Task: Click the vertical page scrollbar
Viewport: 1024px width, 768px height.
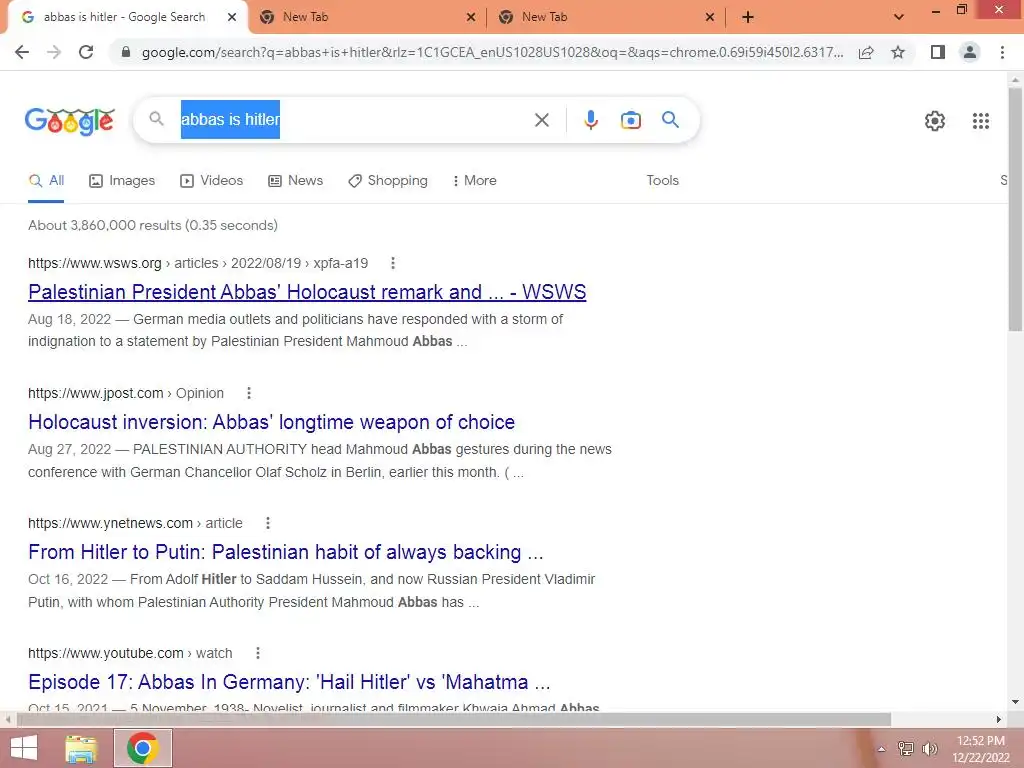Action: coord(1015,209)
